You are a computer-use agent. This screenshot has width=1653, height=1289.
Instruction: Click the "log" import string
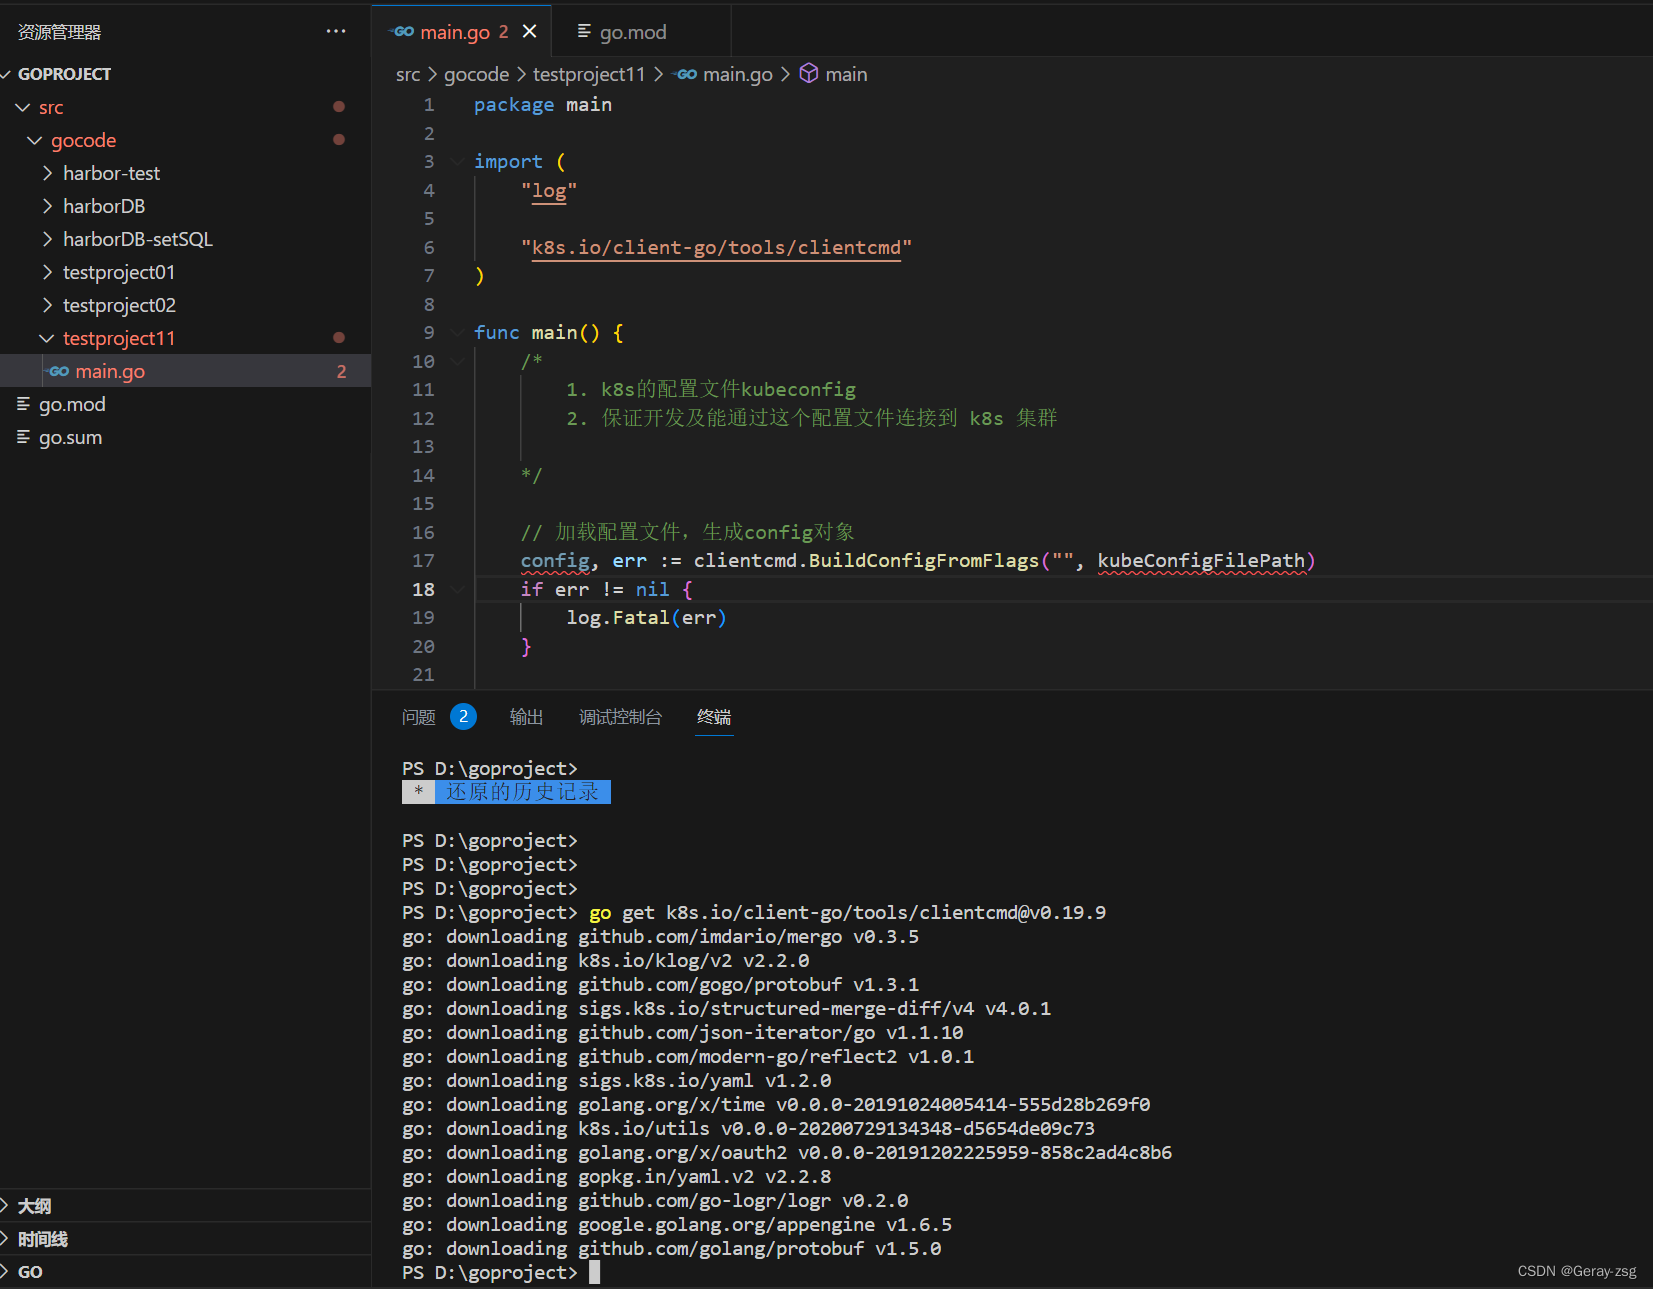549,191
